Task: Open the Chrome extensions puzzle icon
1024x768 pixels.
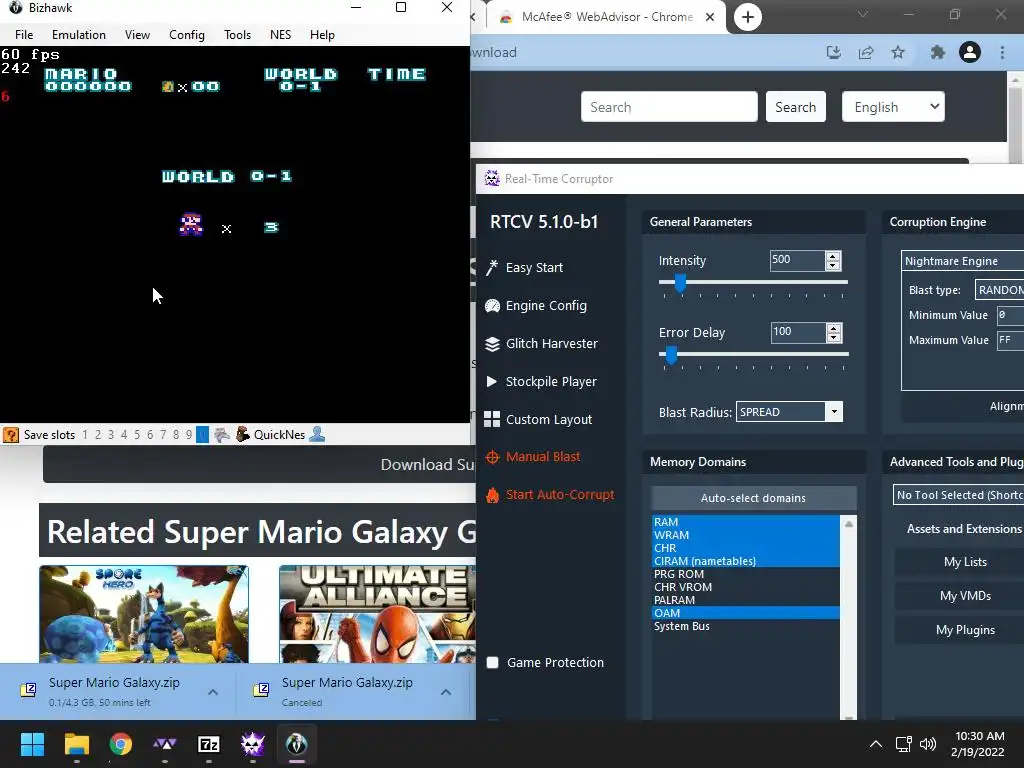Action: (937, 52)
